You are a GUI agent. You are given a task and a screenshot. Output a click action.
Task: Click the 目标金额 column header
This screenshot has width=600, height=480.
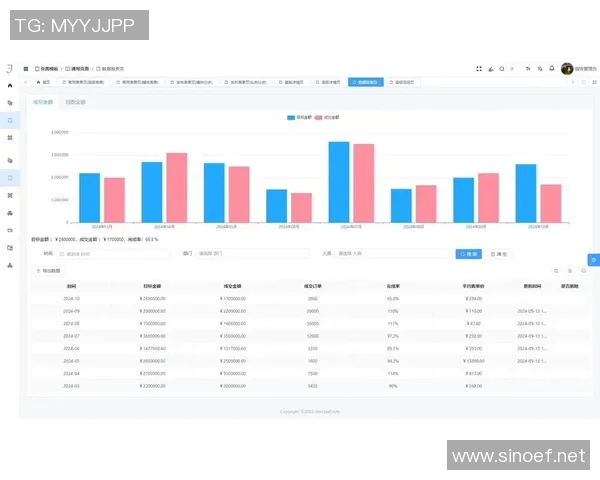coord(152,286)
